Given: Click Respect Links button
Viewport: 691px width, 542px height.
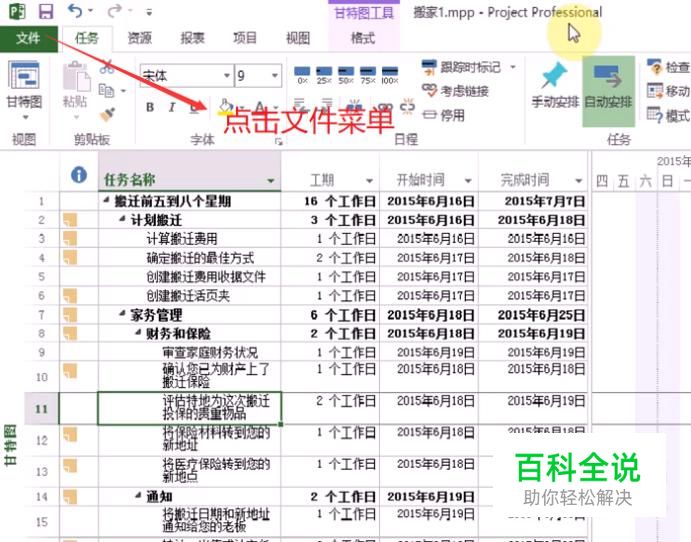Looking at the screenshot, I should [455, 91].
